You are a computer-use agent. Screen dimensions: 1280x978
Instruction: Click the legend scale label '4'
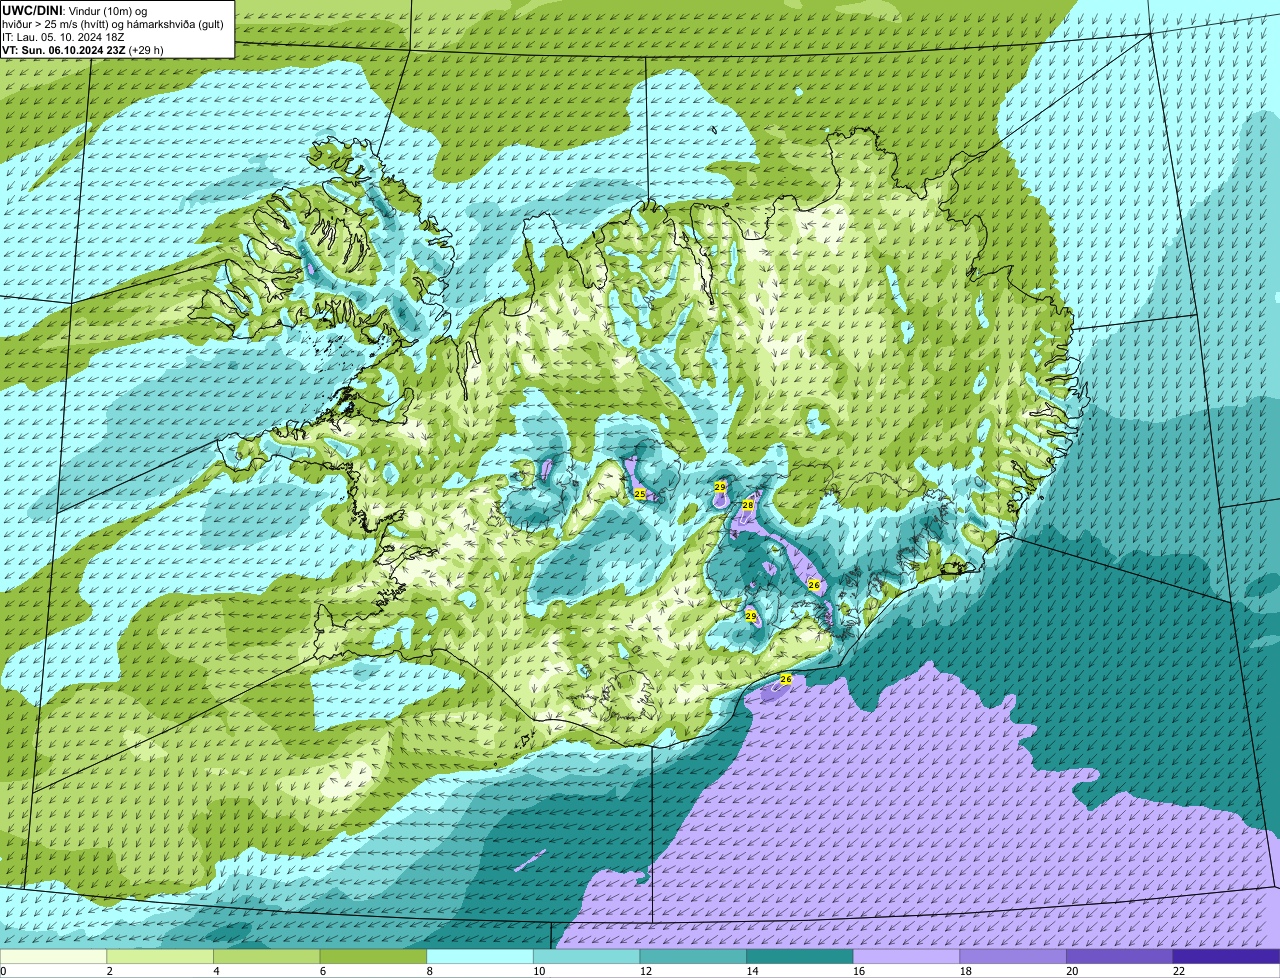tap(216, 971)
